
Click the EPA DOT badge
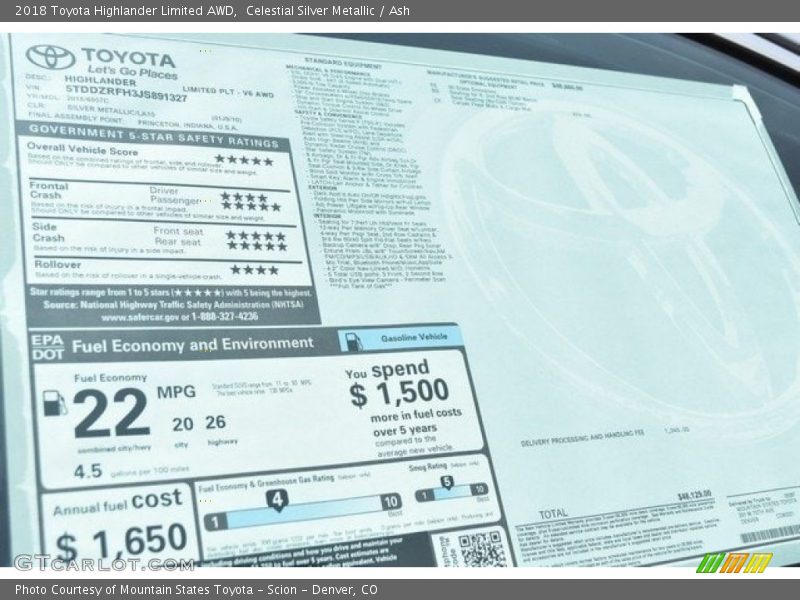[x=47, y=346]
